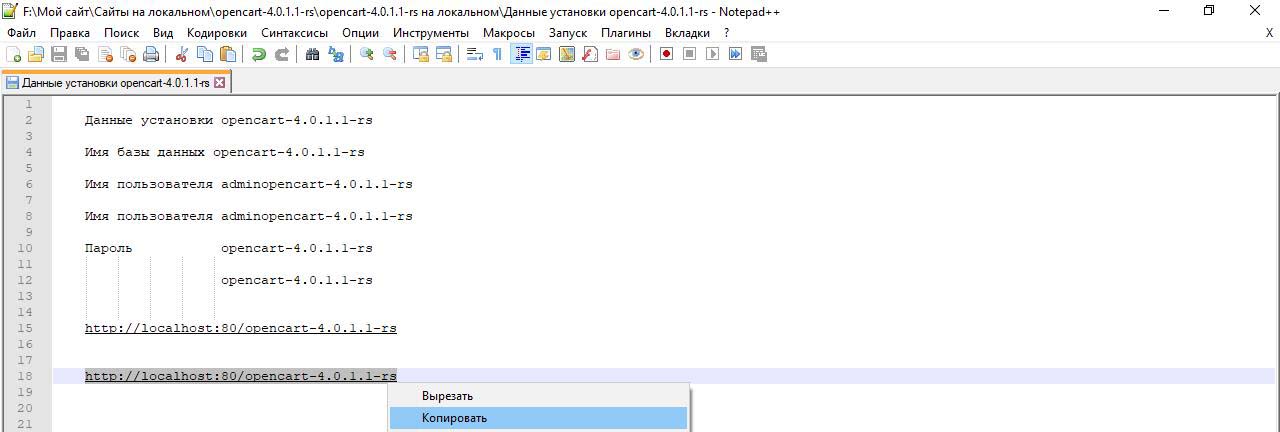Toggle show all characters pilcrow icon
This screenshot has width=1280, height=432.
[497, 54]
